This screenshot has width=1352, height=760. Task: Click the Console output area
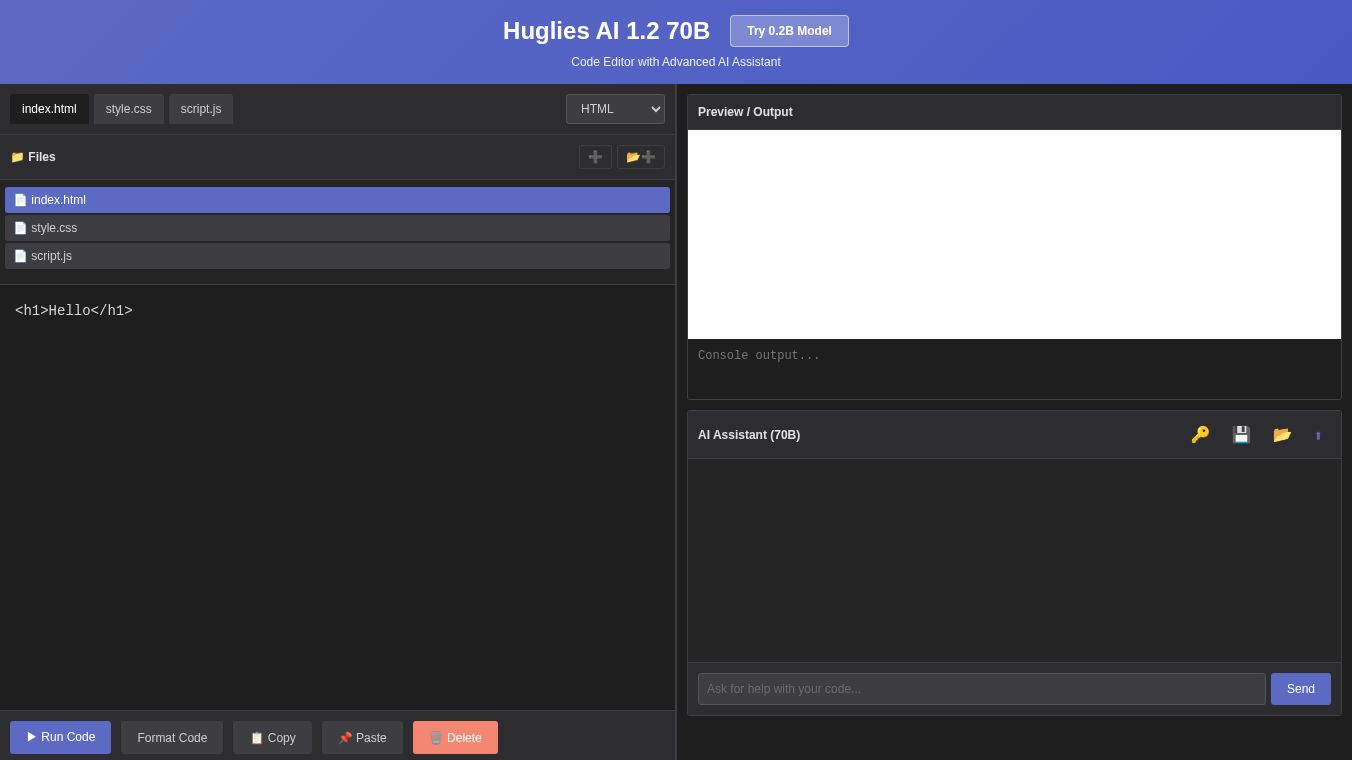1014,369
